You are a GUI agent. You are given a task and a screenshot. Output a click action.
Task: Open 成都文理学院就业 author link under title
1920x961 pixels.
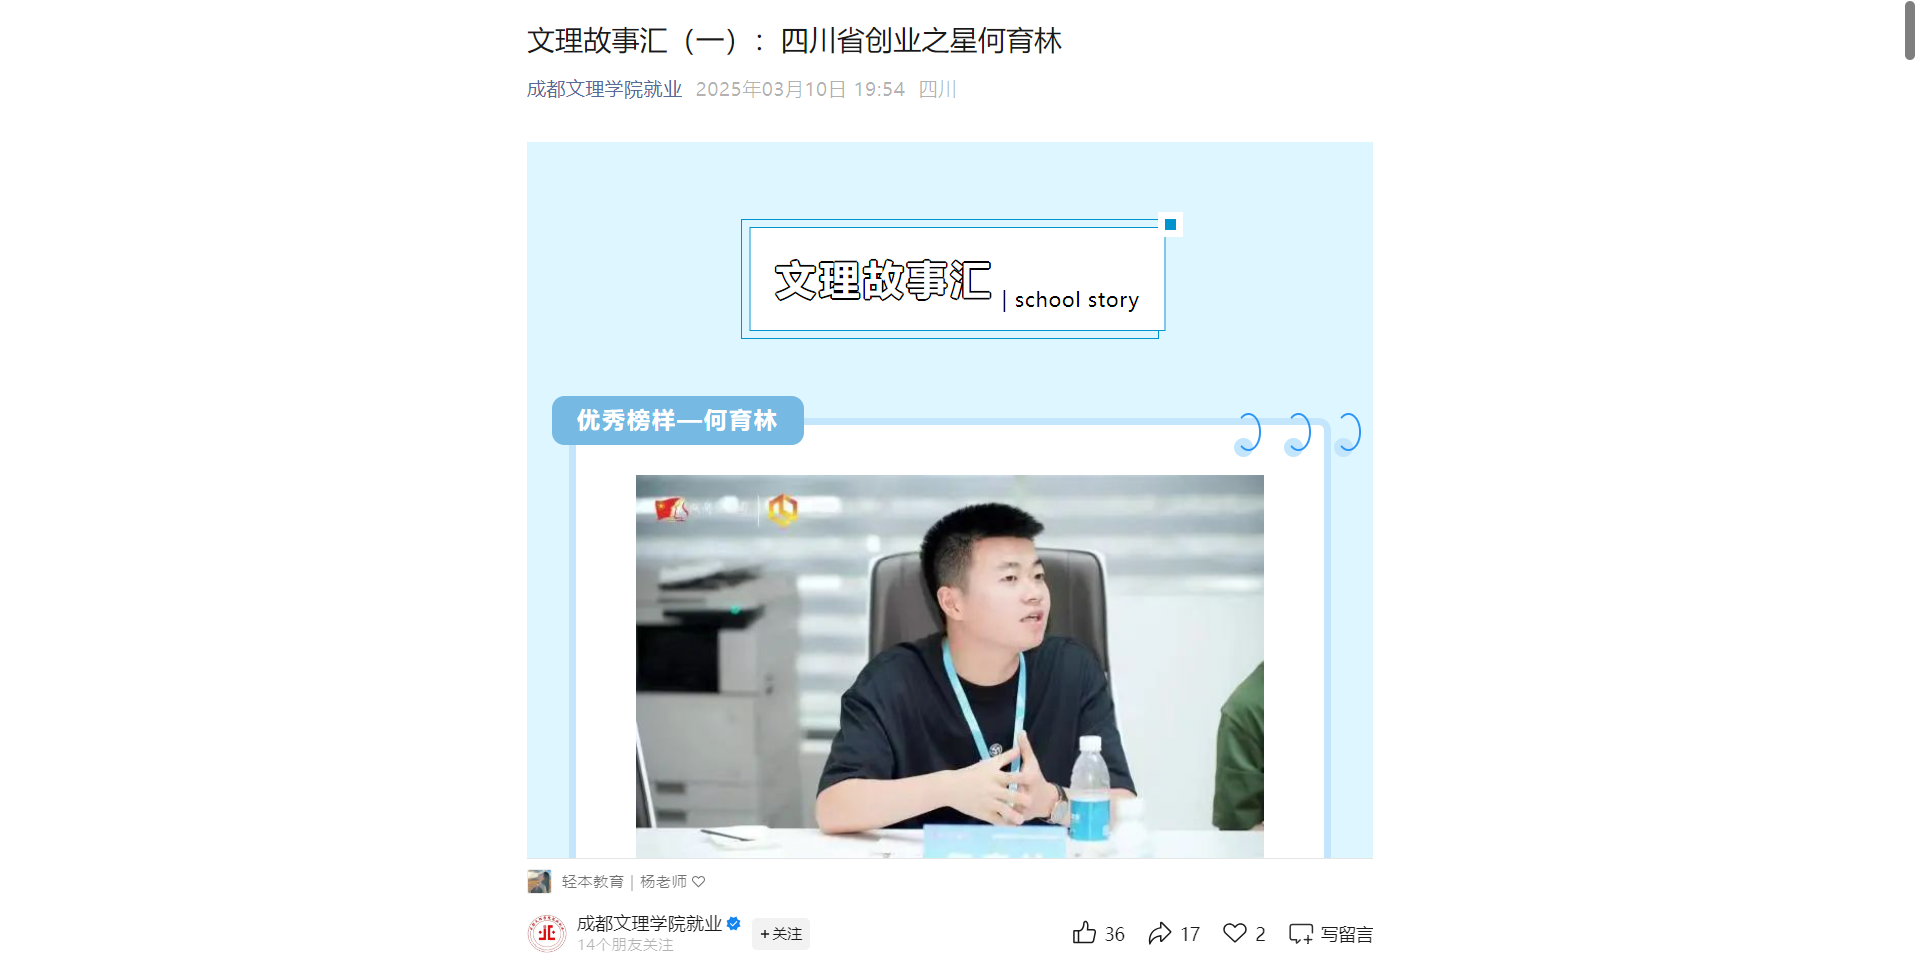click(x=604, y=89)
